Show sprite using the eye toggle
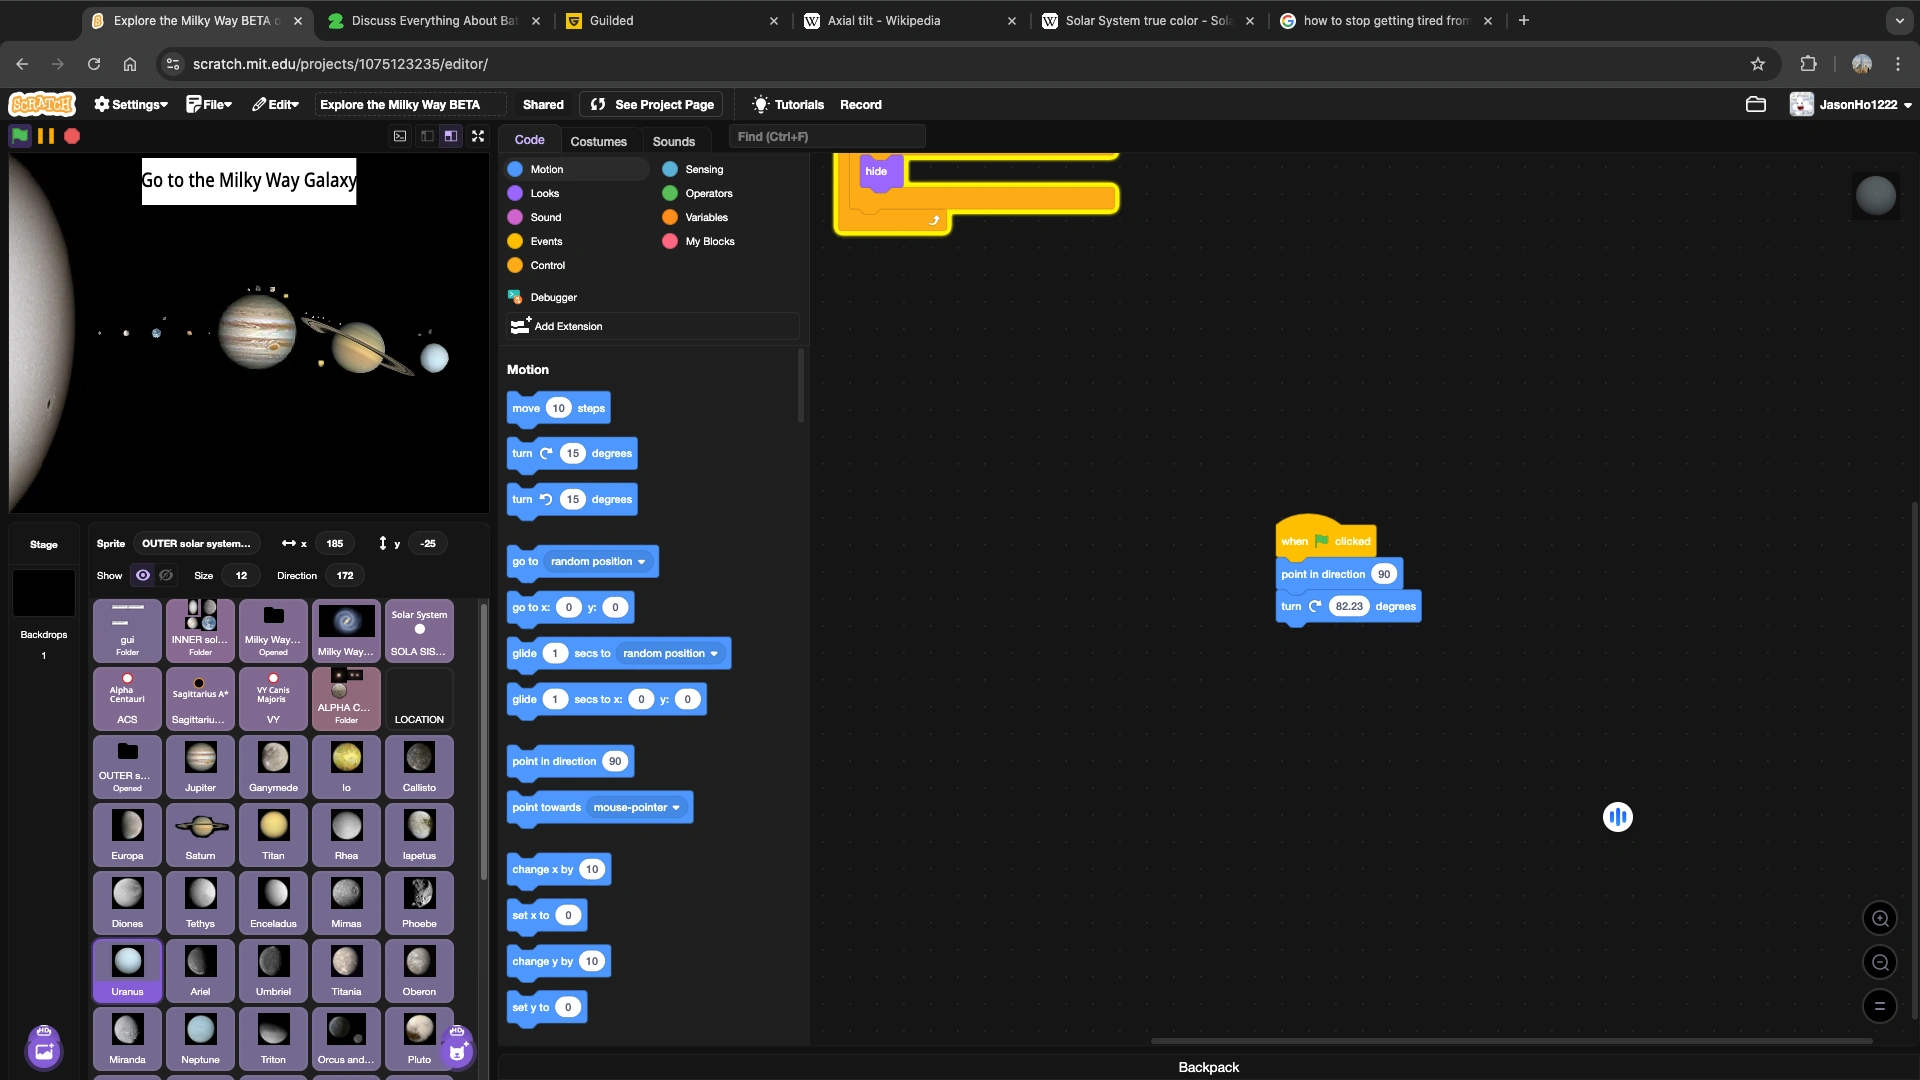 [143, 575]
